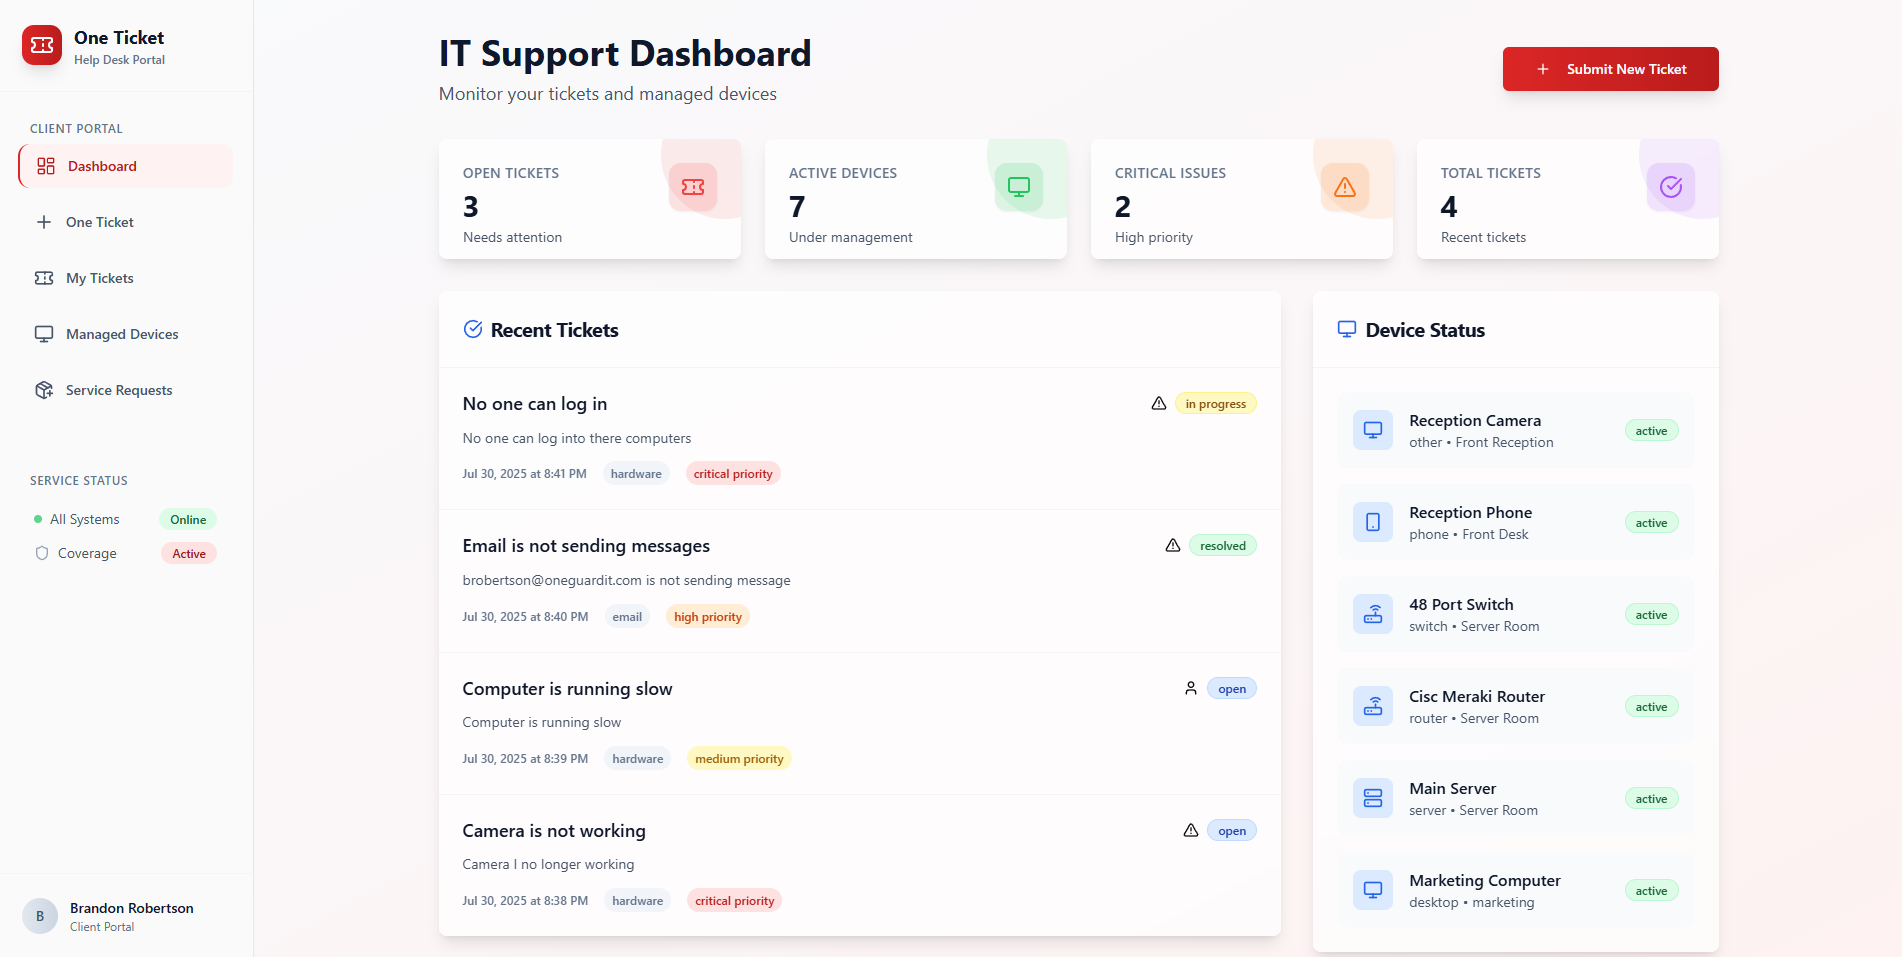
Task: Click the 'high priority' tag
Action: click(708, 616)
